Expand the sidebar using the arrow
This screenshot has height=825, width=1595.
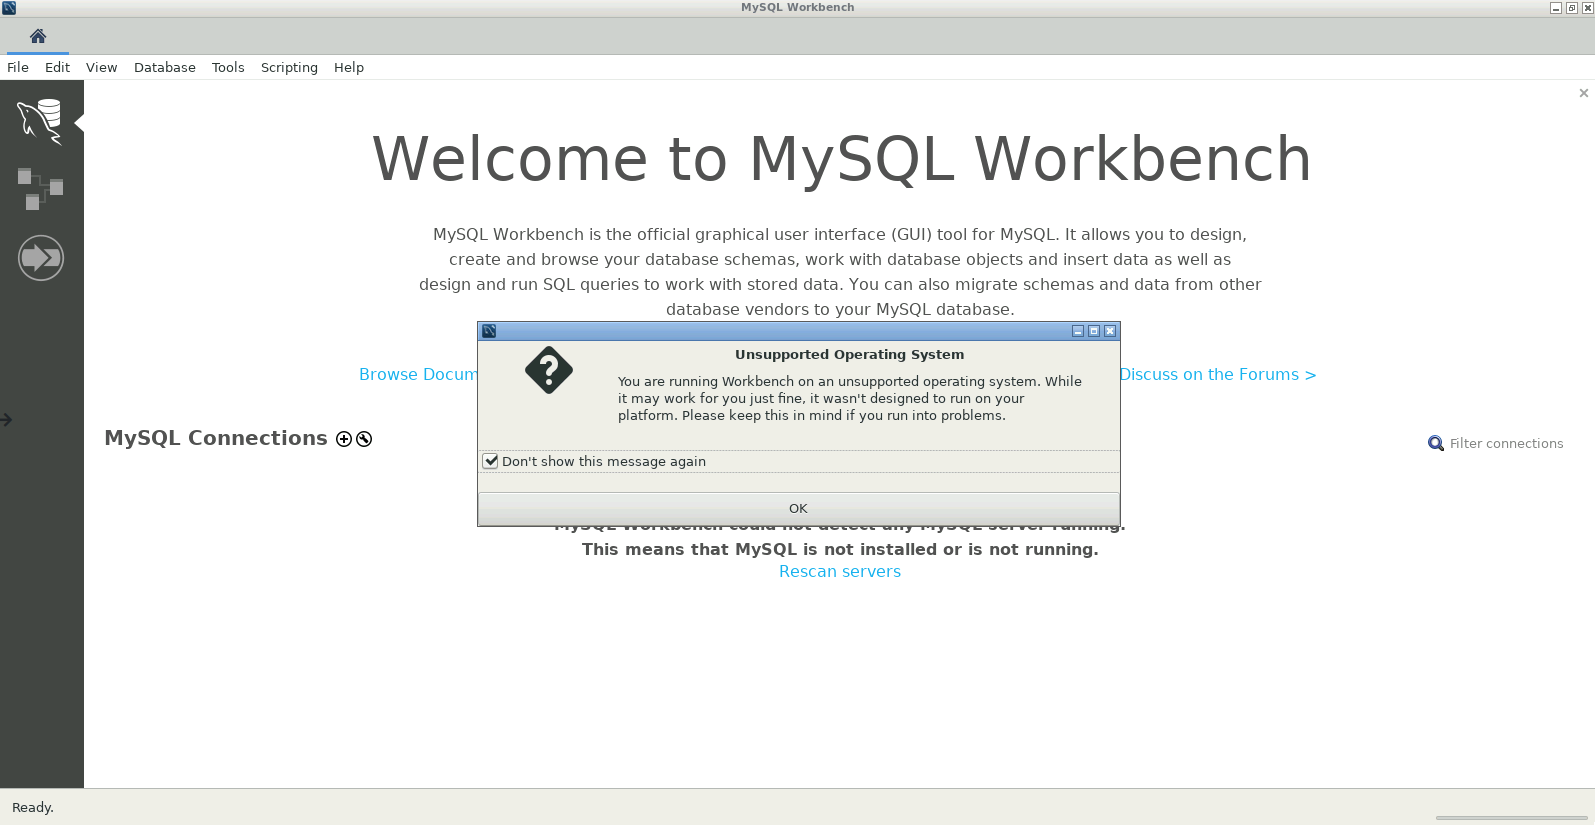tap(6, 420)
